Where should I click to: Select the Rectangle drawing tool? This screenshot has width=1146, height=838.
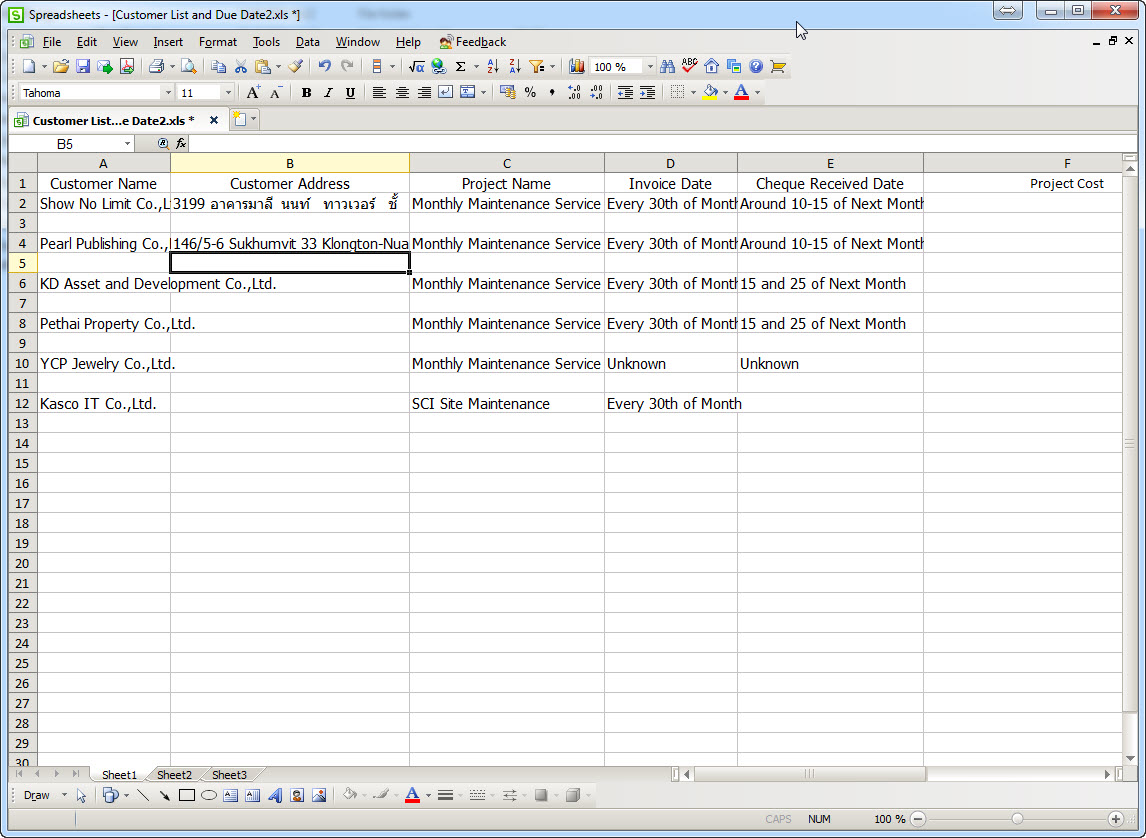pyautogui.click(x=186, y=795)
